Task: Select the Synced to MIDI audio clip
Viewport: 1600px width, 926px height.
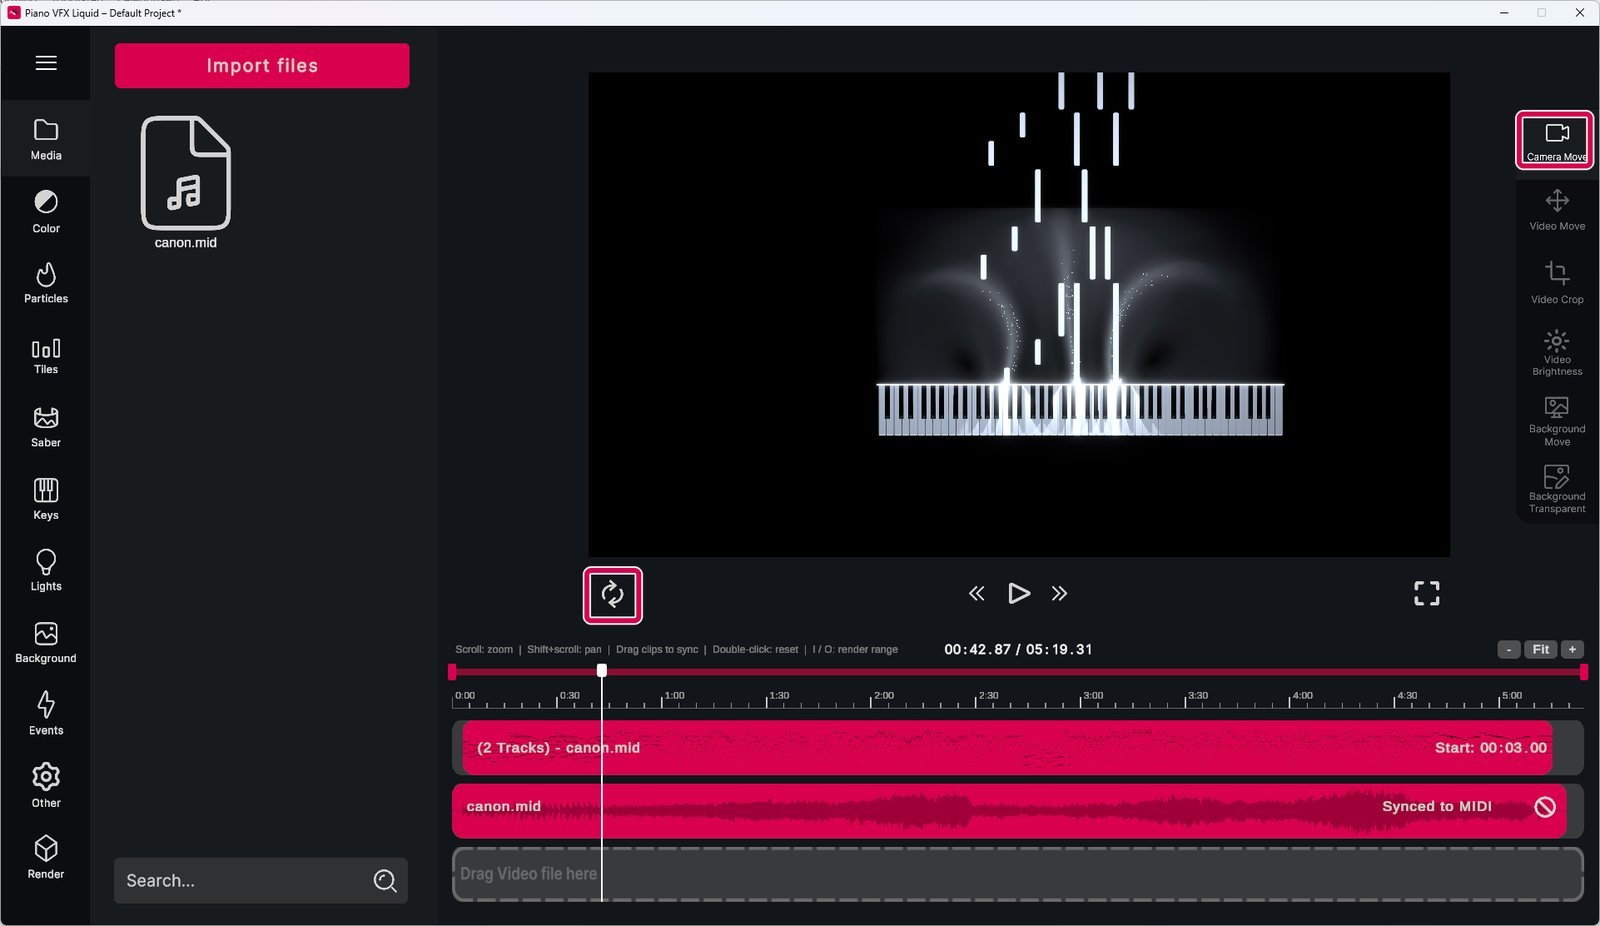Action: (1009, 811)
